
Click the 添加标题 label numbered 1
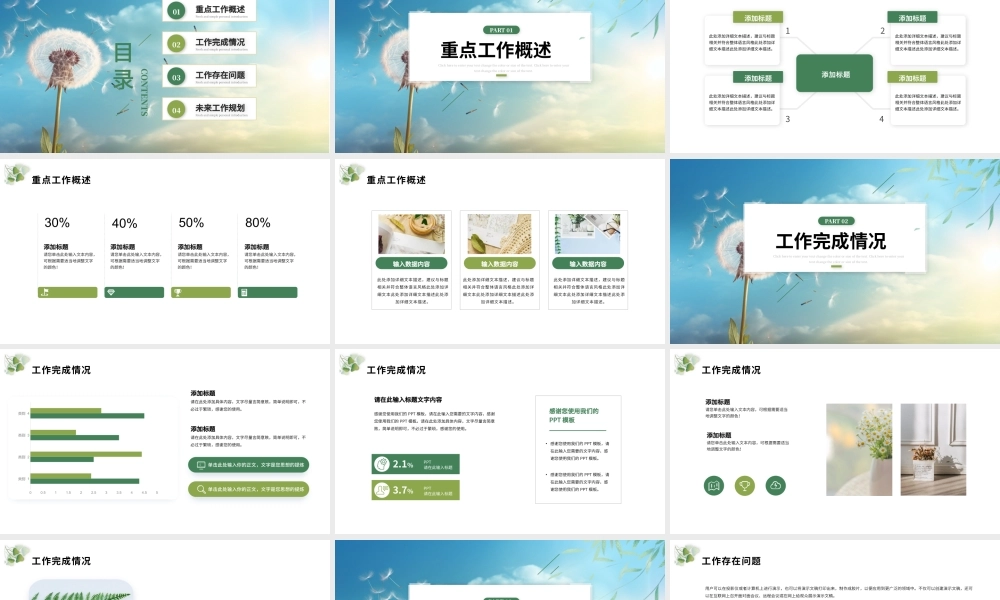click(758, 18)
